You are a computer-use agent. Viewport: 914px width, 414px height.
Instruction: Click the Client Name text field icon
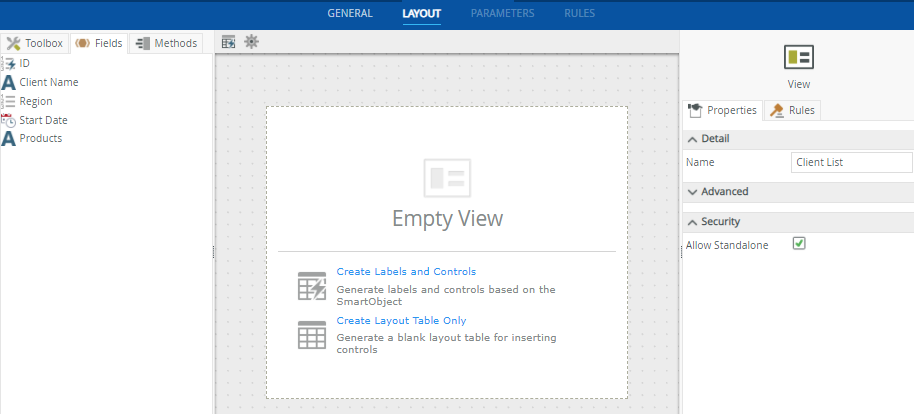(9, 83)
